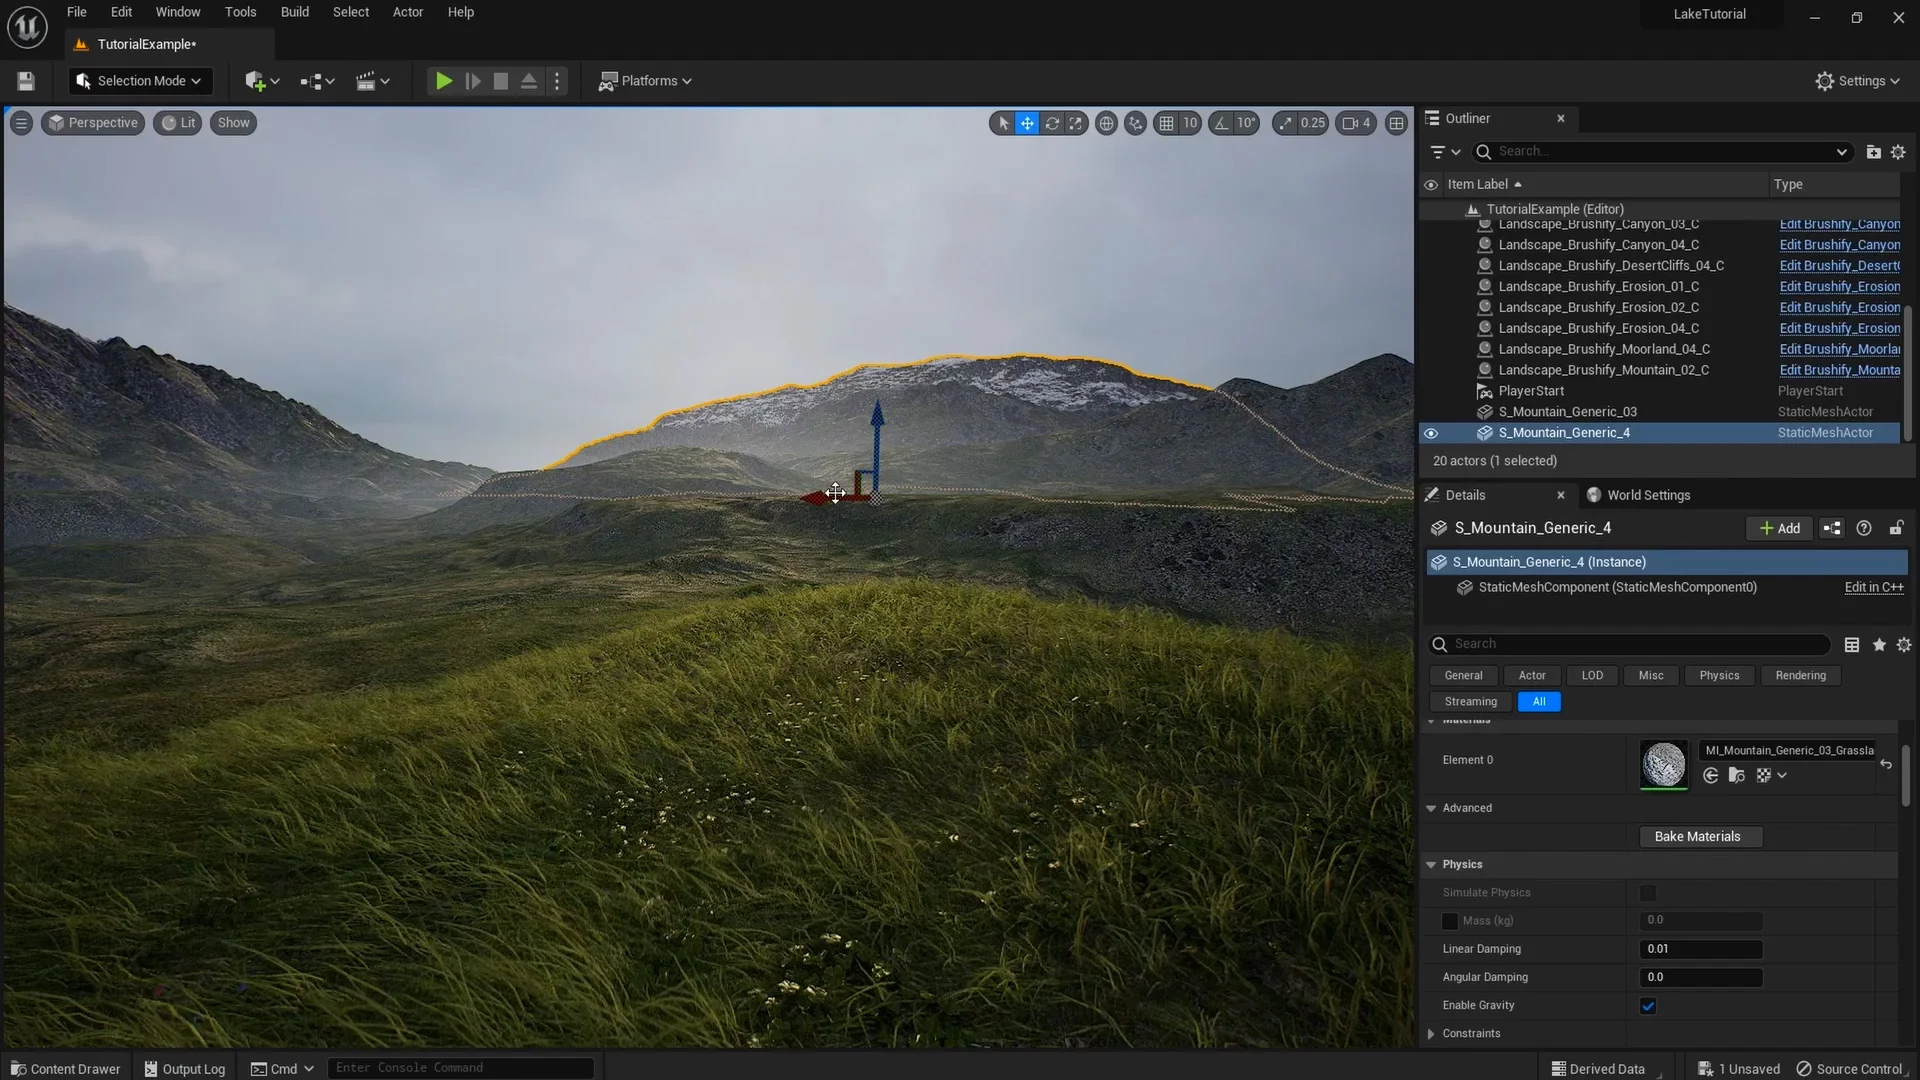Click Edit in C++ link
The width and height of the screenshot is (1920, 1080).
[1873, 587]
